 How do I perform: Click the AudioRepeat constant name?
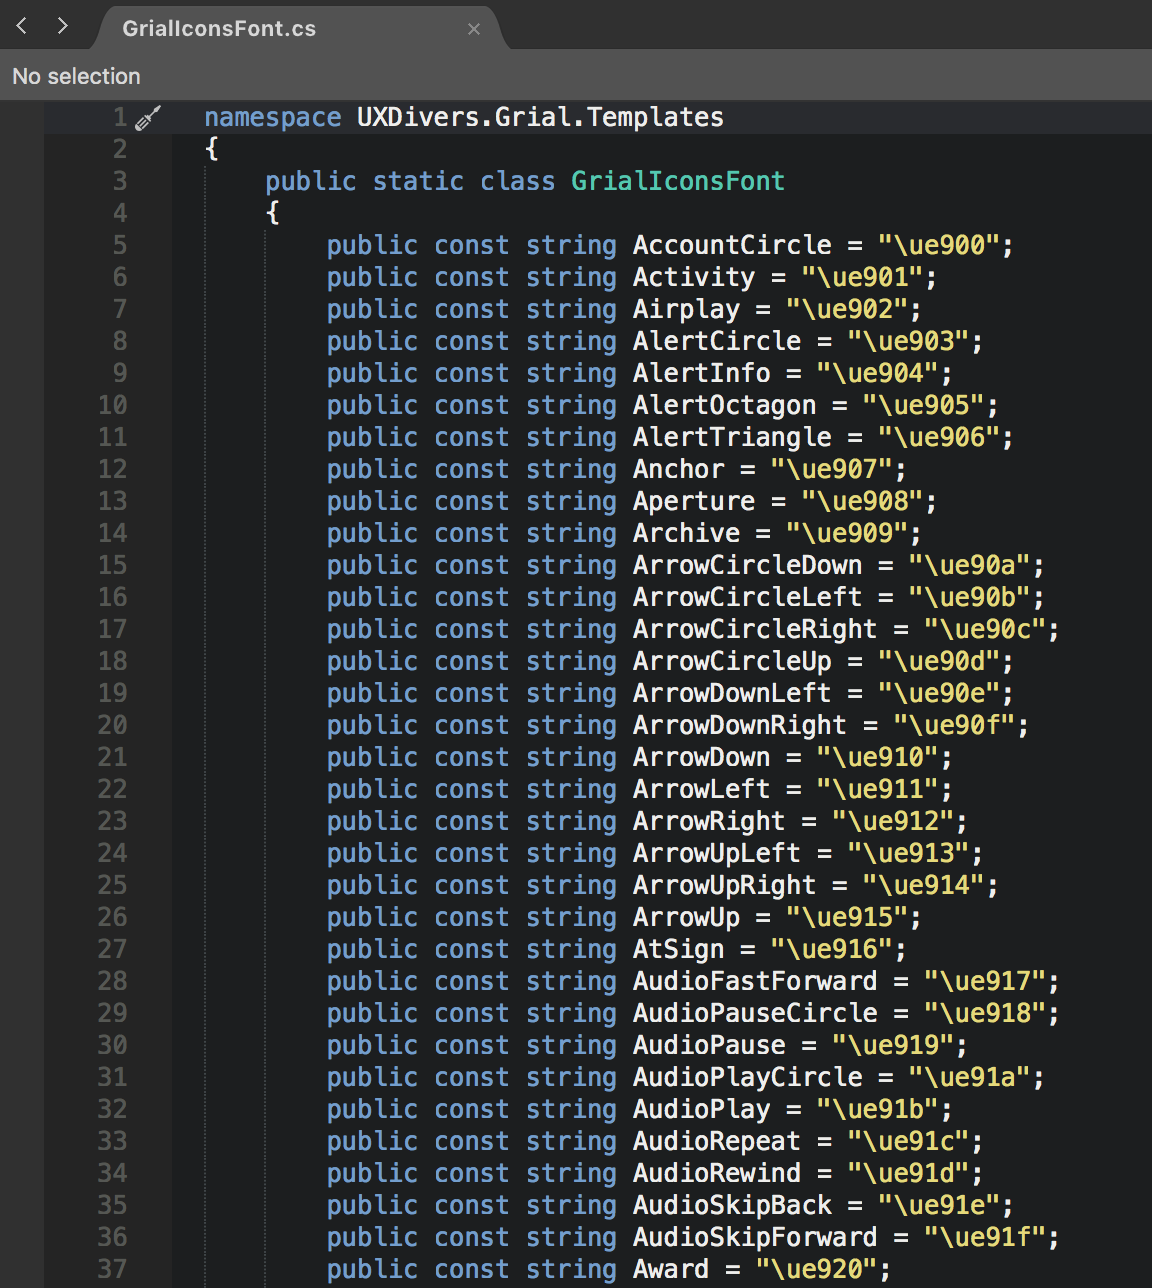coord(717,1141)
